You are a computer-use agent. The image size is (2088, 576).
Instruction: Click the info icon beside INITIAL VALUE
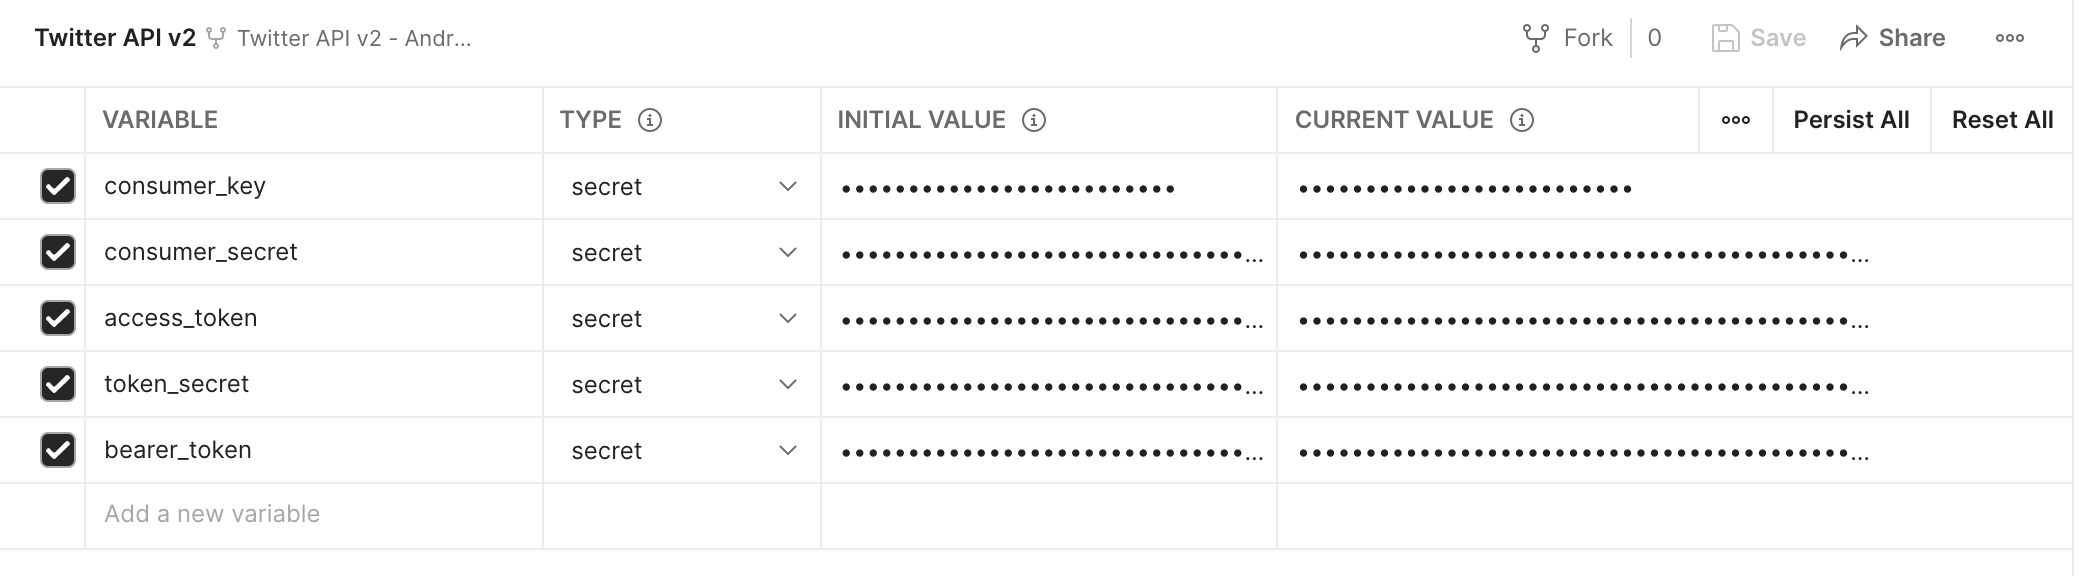pyautogui.click(x=1034, y=120)
